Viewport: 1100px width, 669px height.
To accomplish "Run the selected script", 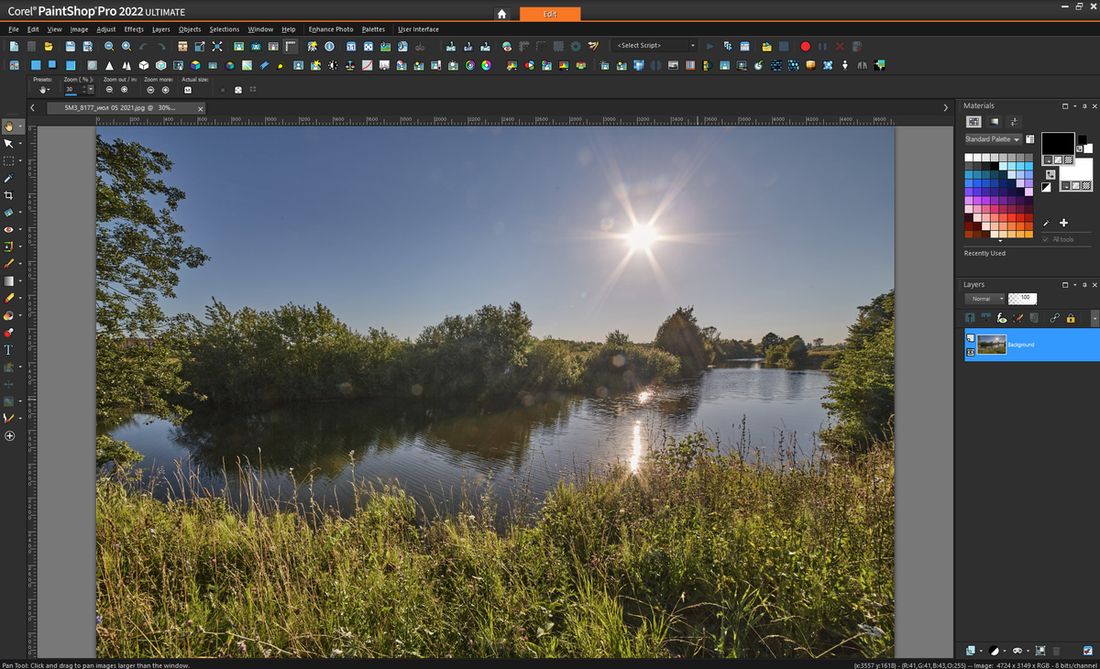I will click(x=710, y=46).
